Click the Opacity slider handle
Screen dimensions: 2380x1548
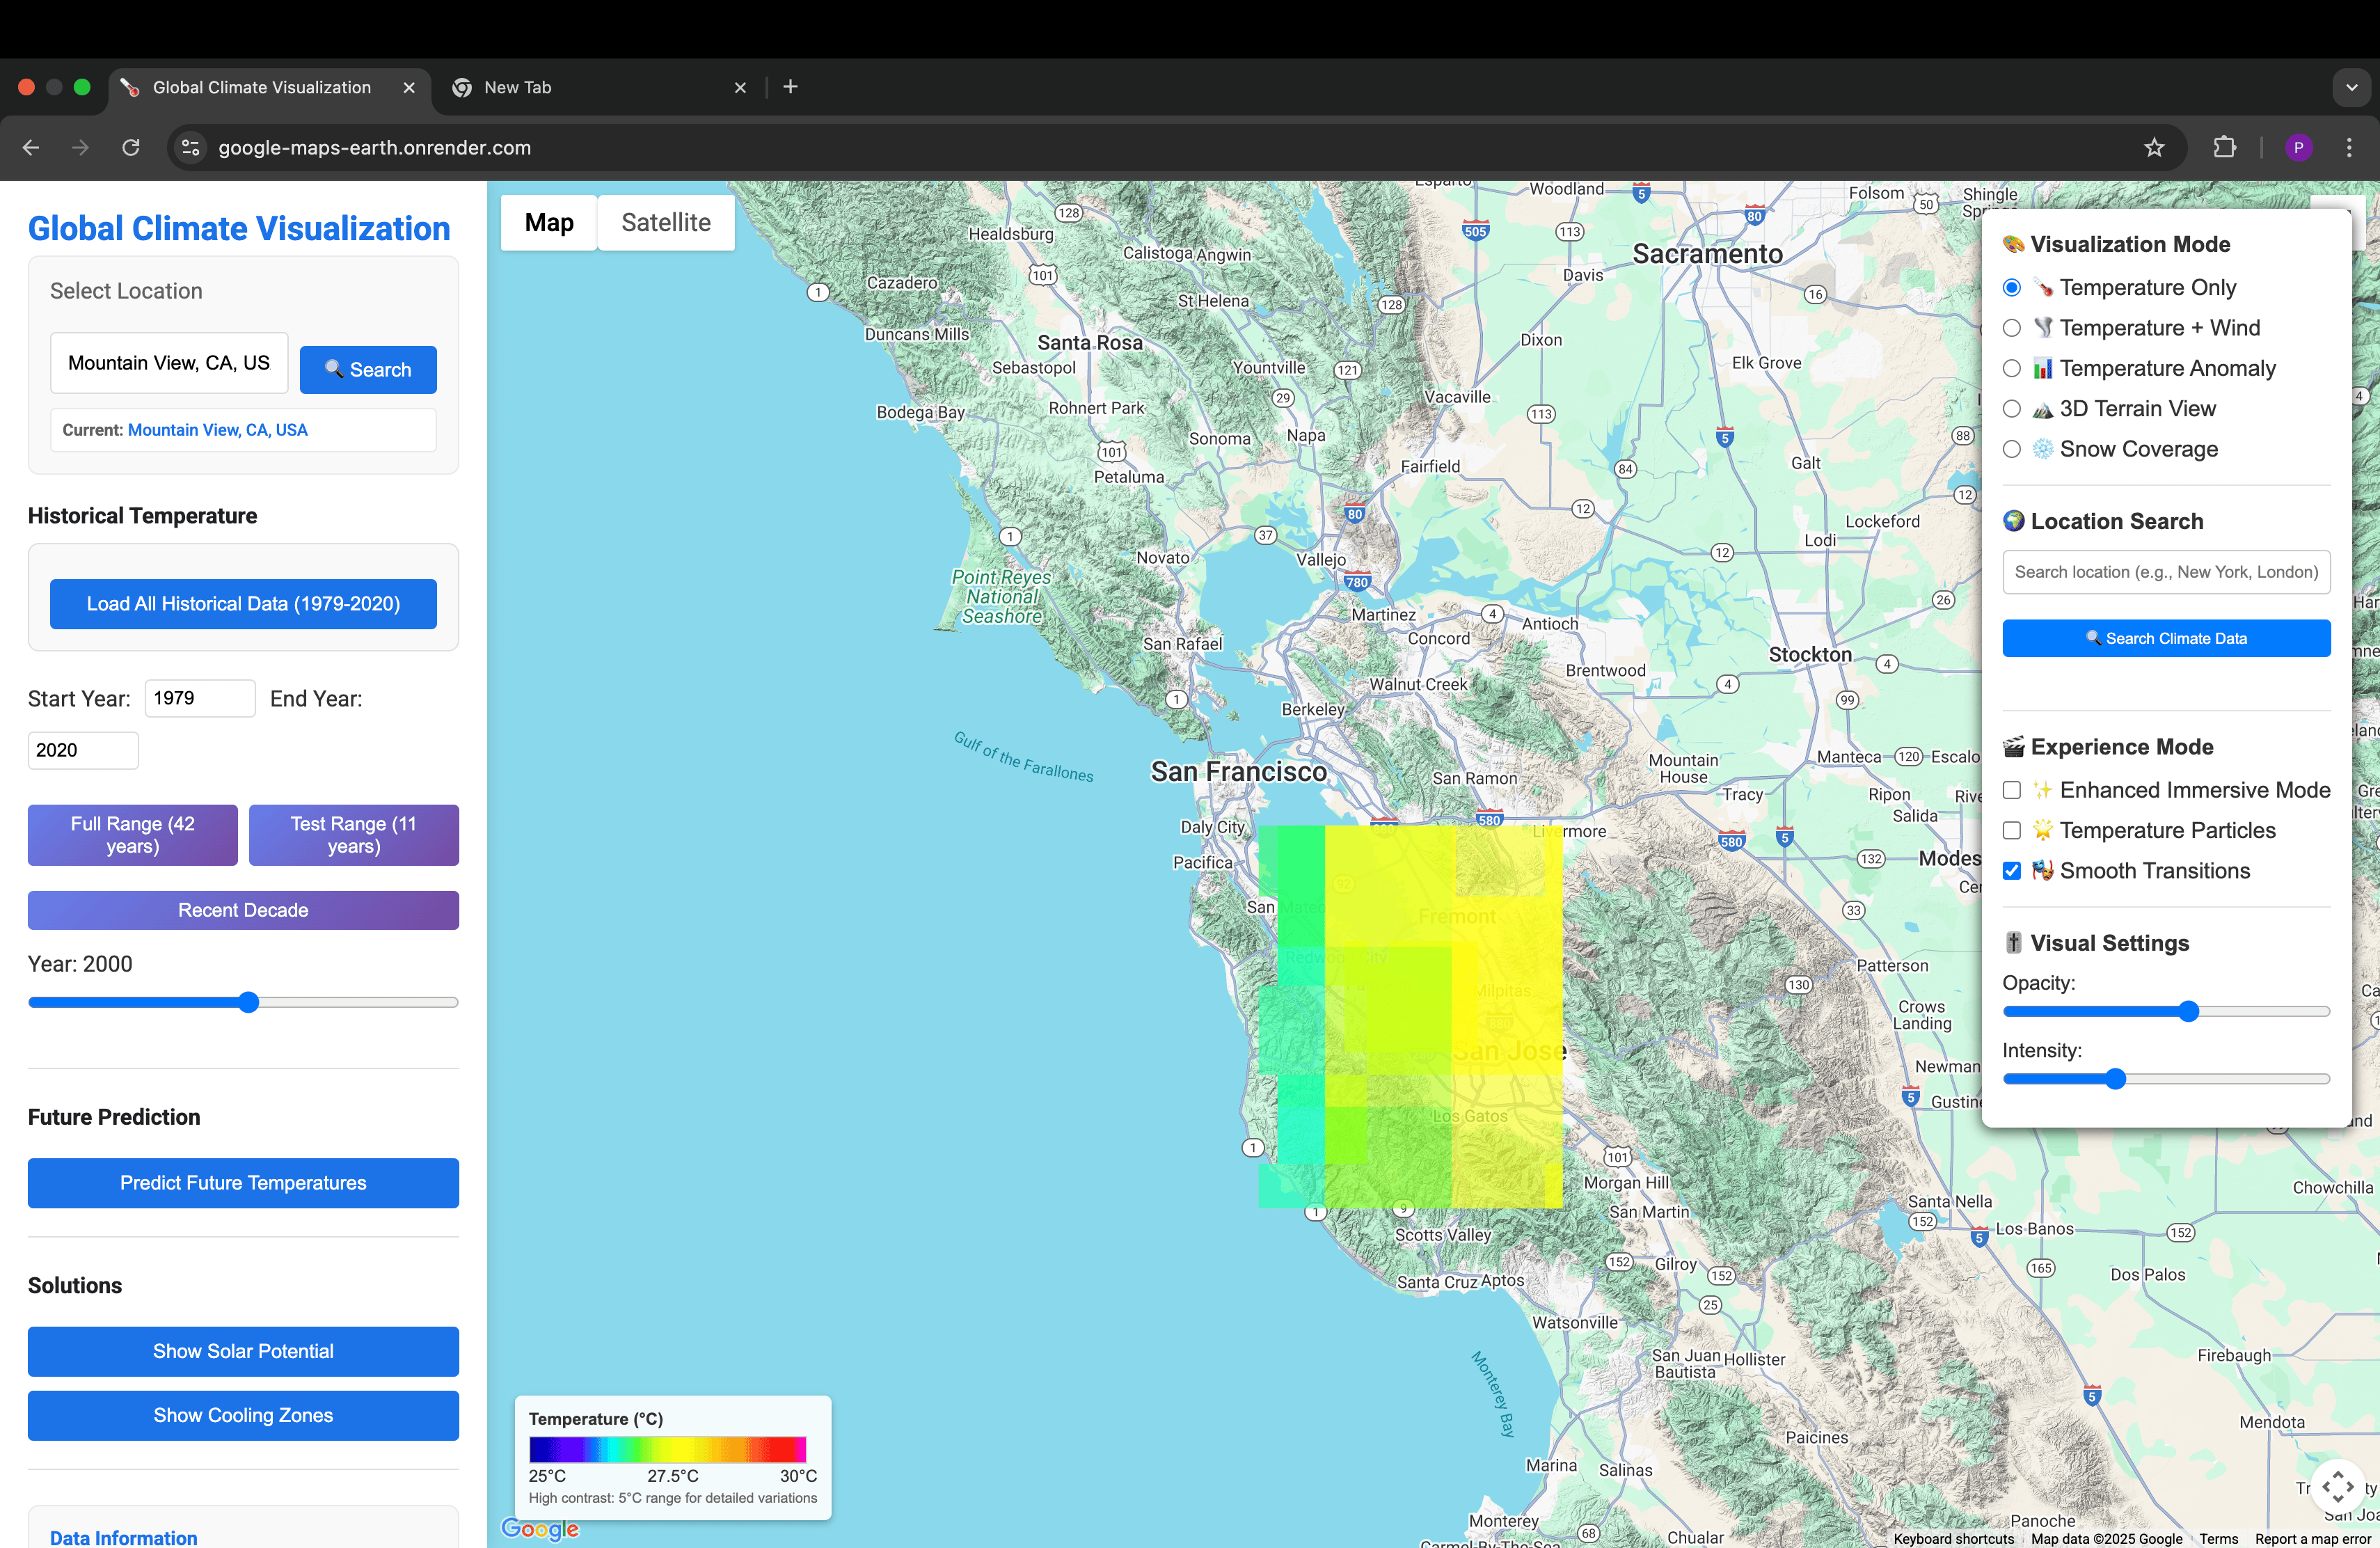(2188, 1011)
